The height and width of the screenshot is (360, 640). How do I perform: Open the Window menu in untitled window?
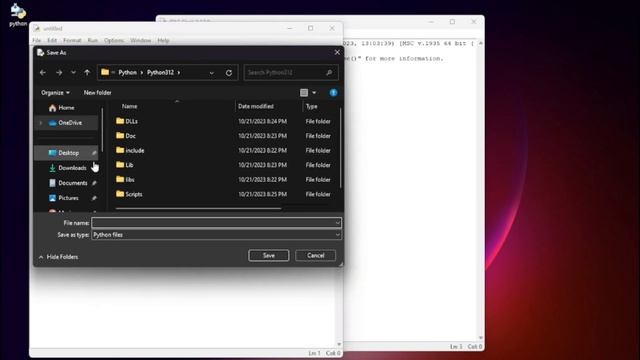(141, 40)
